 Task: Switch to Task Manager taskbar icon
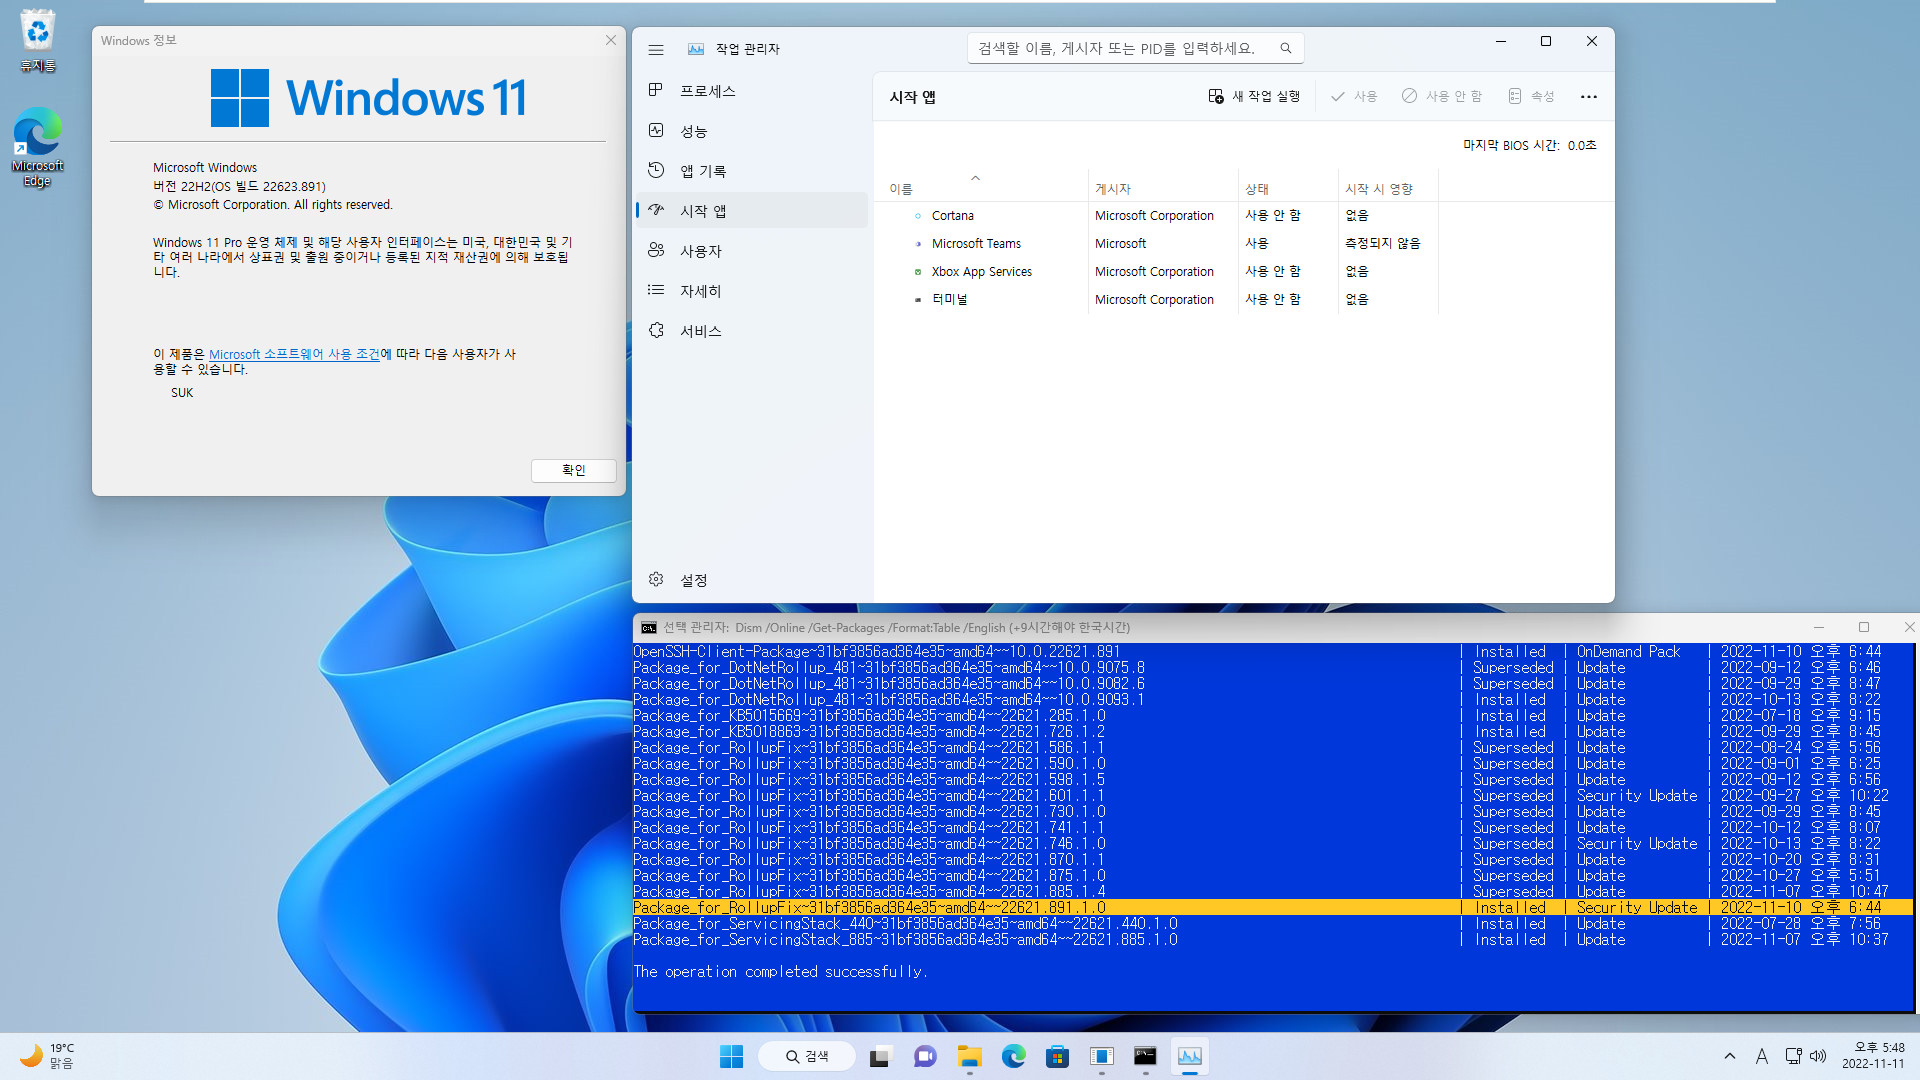tap(1189, 1057)
